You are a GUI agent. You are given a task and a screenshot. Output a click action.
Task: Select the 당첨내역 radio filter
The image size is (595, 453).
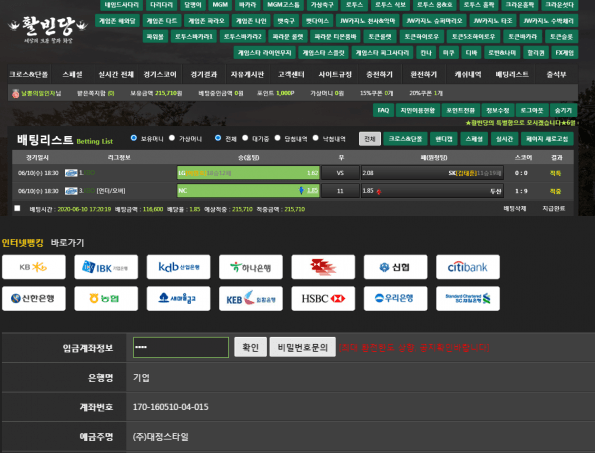[x=277, y=138]
